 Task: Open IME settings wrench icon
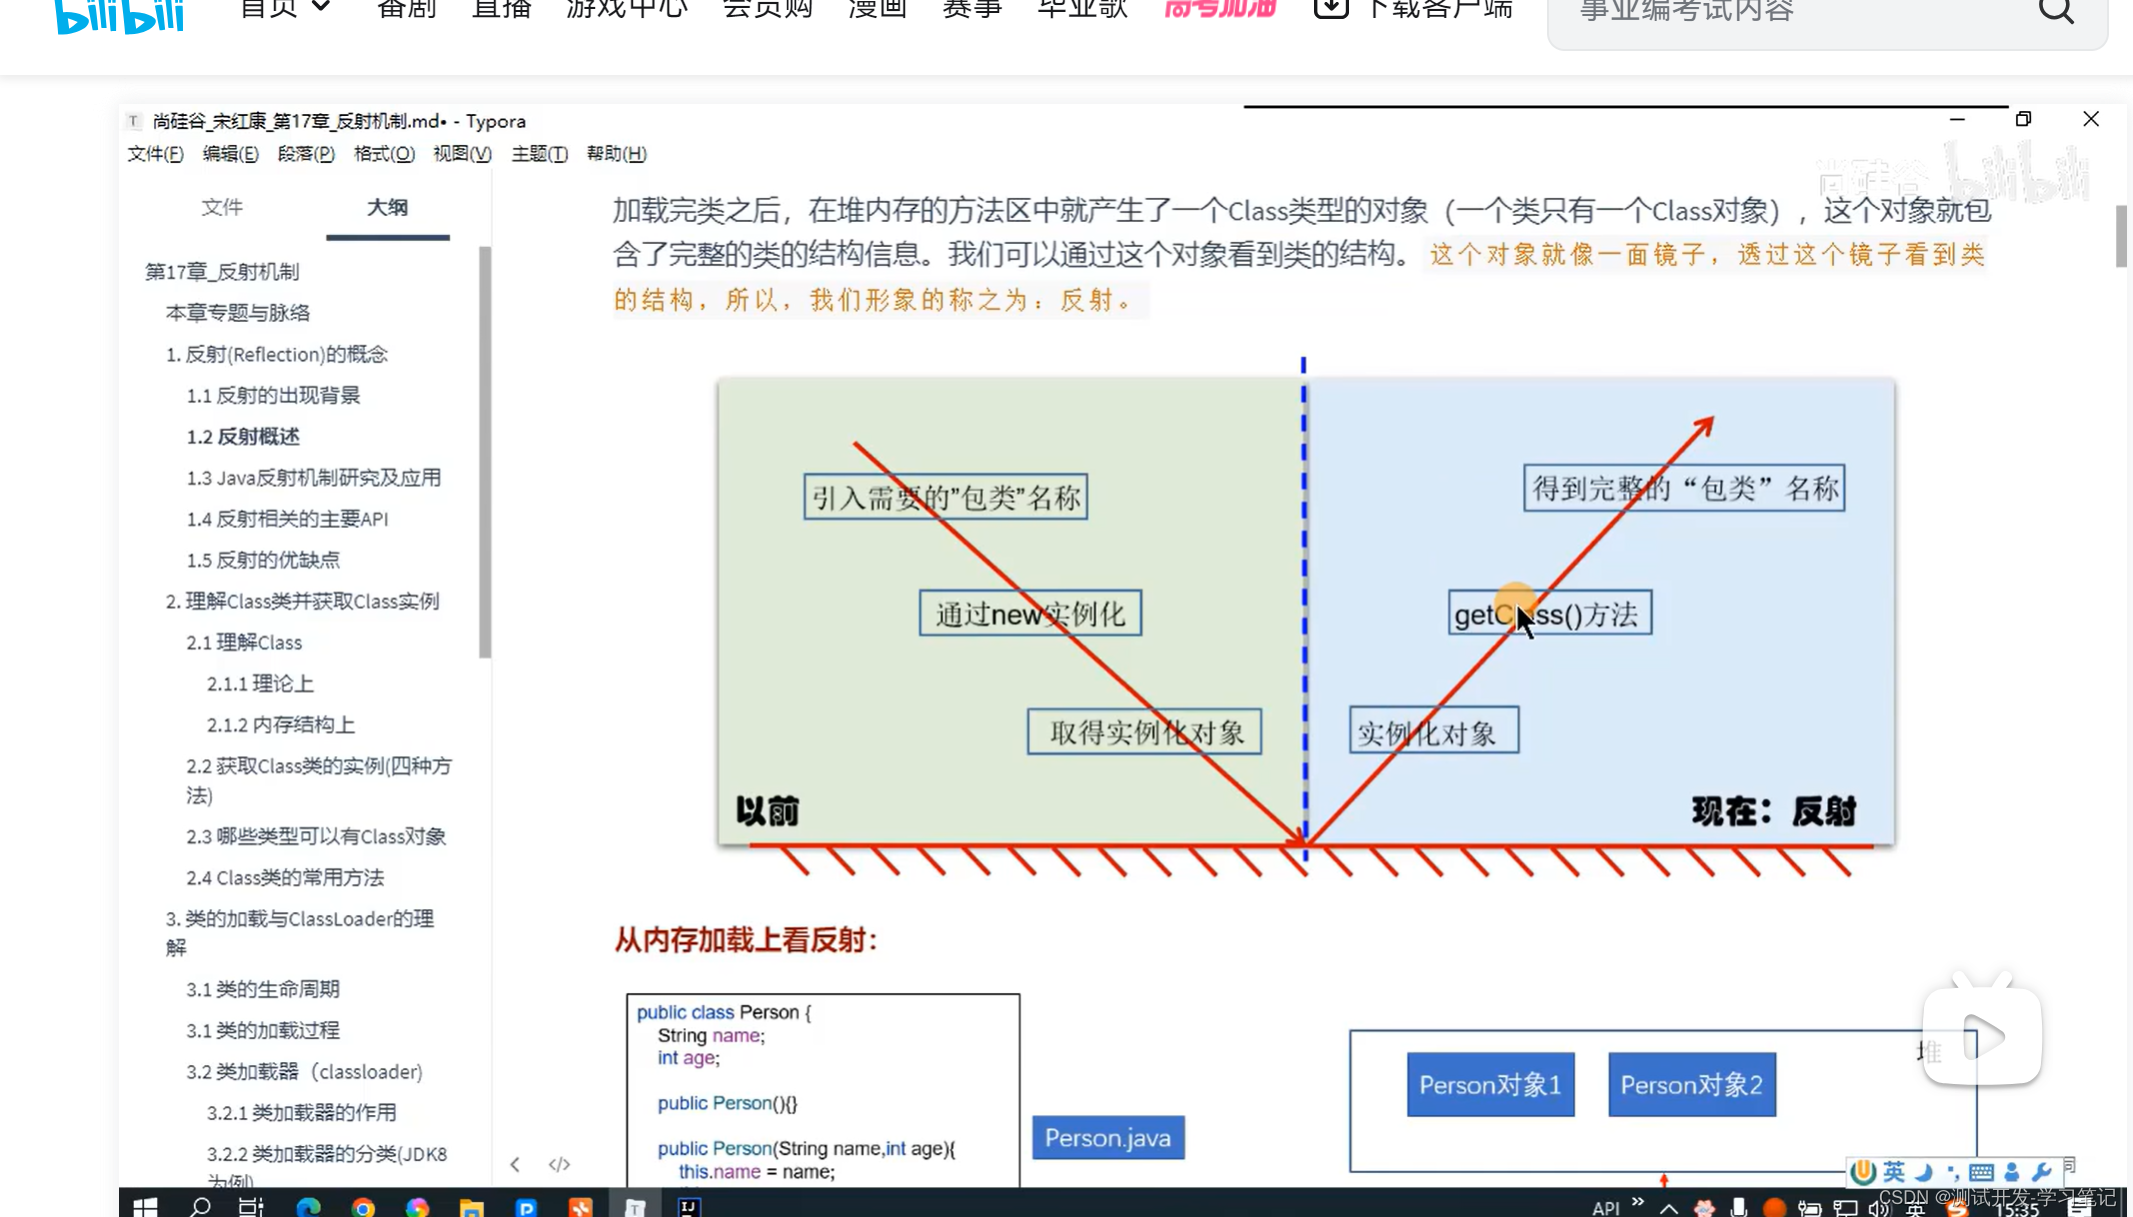point(2042,1171)
